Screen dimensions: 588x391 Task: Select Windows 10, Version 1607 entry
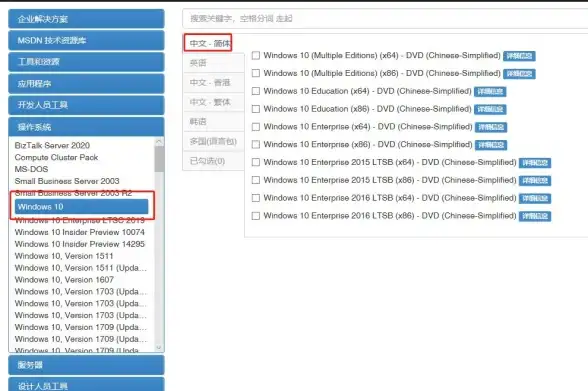[64, 280]
